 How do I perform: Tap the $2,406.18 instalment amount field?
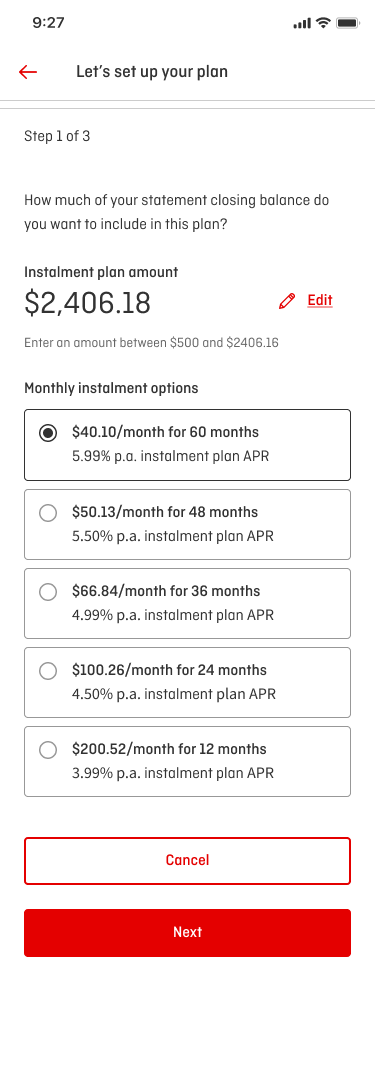tap(87, 303)
